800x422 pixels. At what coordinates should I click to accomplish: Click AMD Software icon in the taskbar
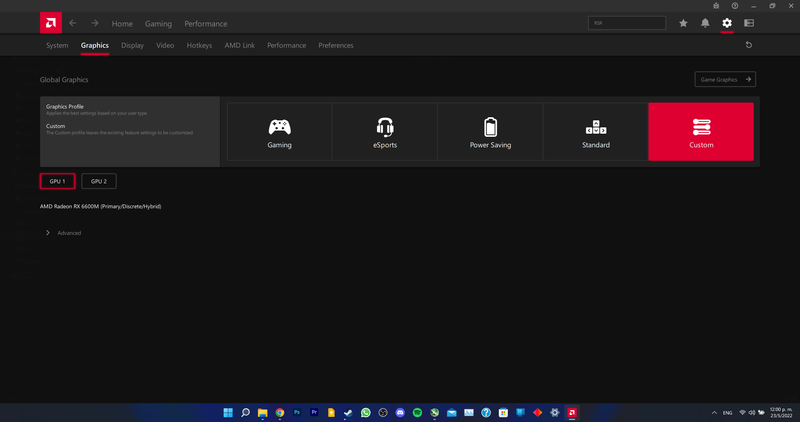pyautogui.click(x=572, y=412)
